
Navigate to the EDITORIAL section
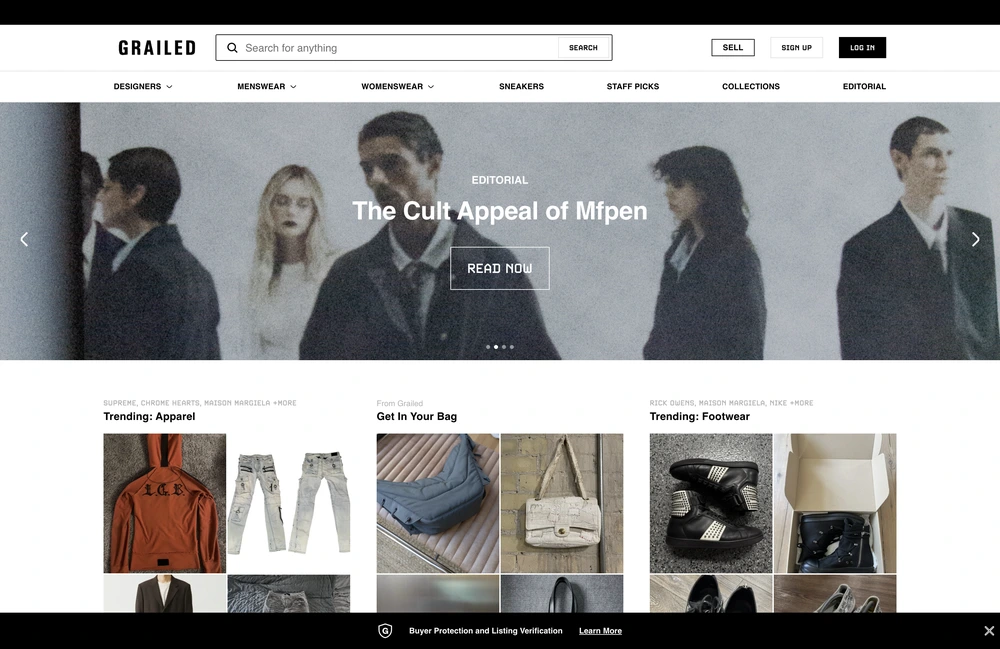coord(864,86)
